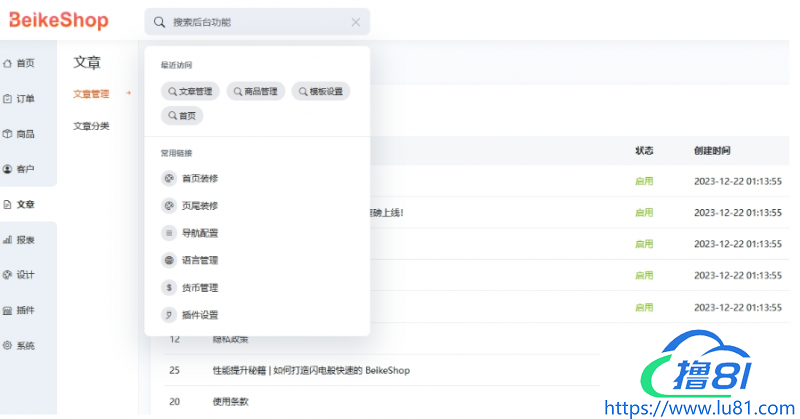Viewport: 800px width, 419px height.
Task: Select 文章分类 in the submenu
Action: click(x=91, y=126)
